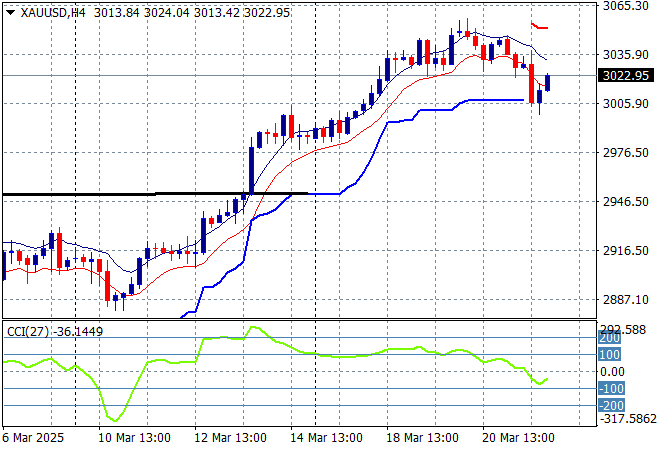Click the current price label 3022.95
The width and height of the screenshot is (660, 450).
pyautogui.click(x=626, y=76)
